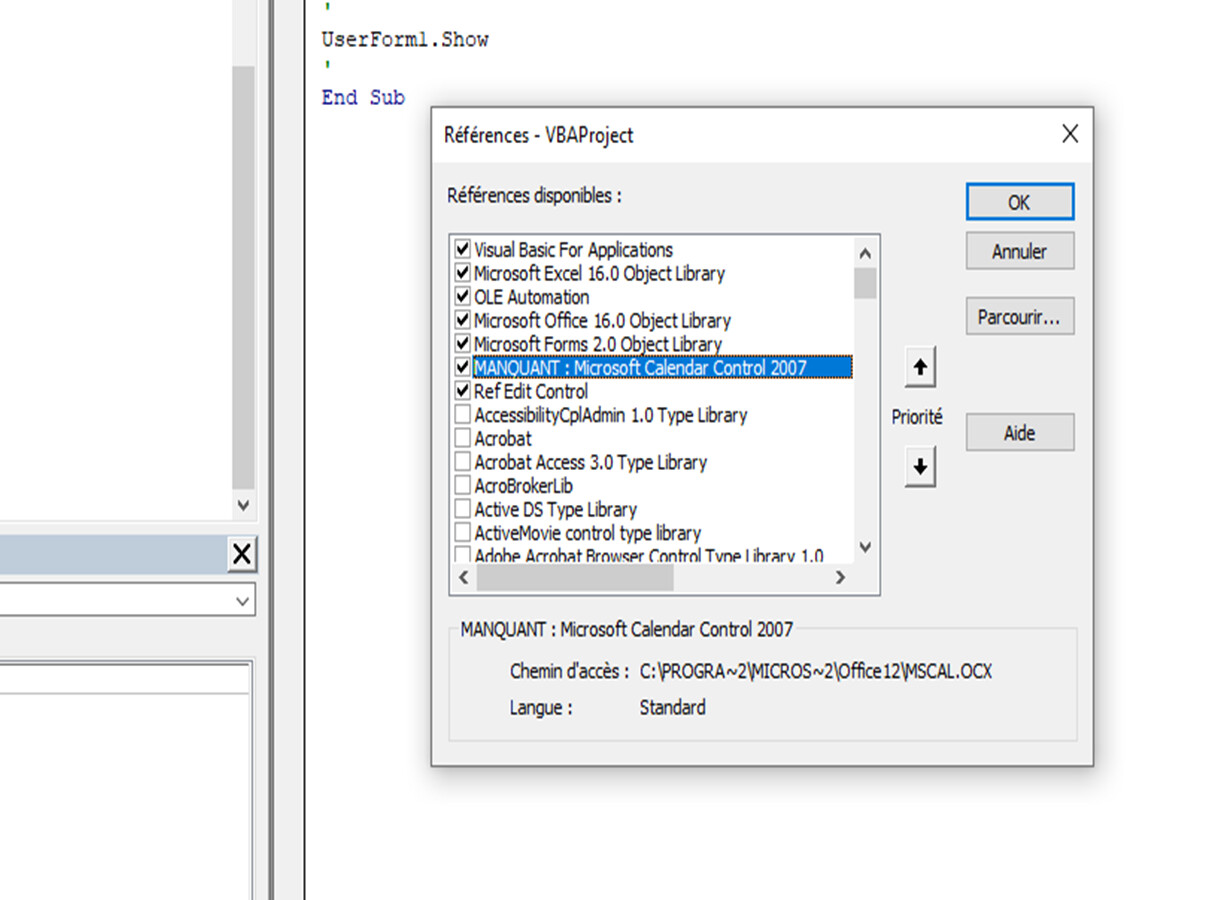The image size is (1230, 900).
Task: Uncheck Microsoft Office 16.0 Object Library
Action: click(462, 320)
